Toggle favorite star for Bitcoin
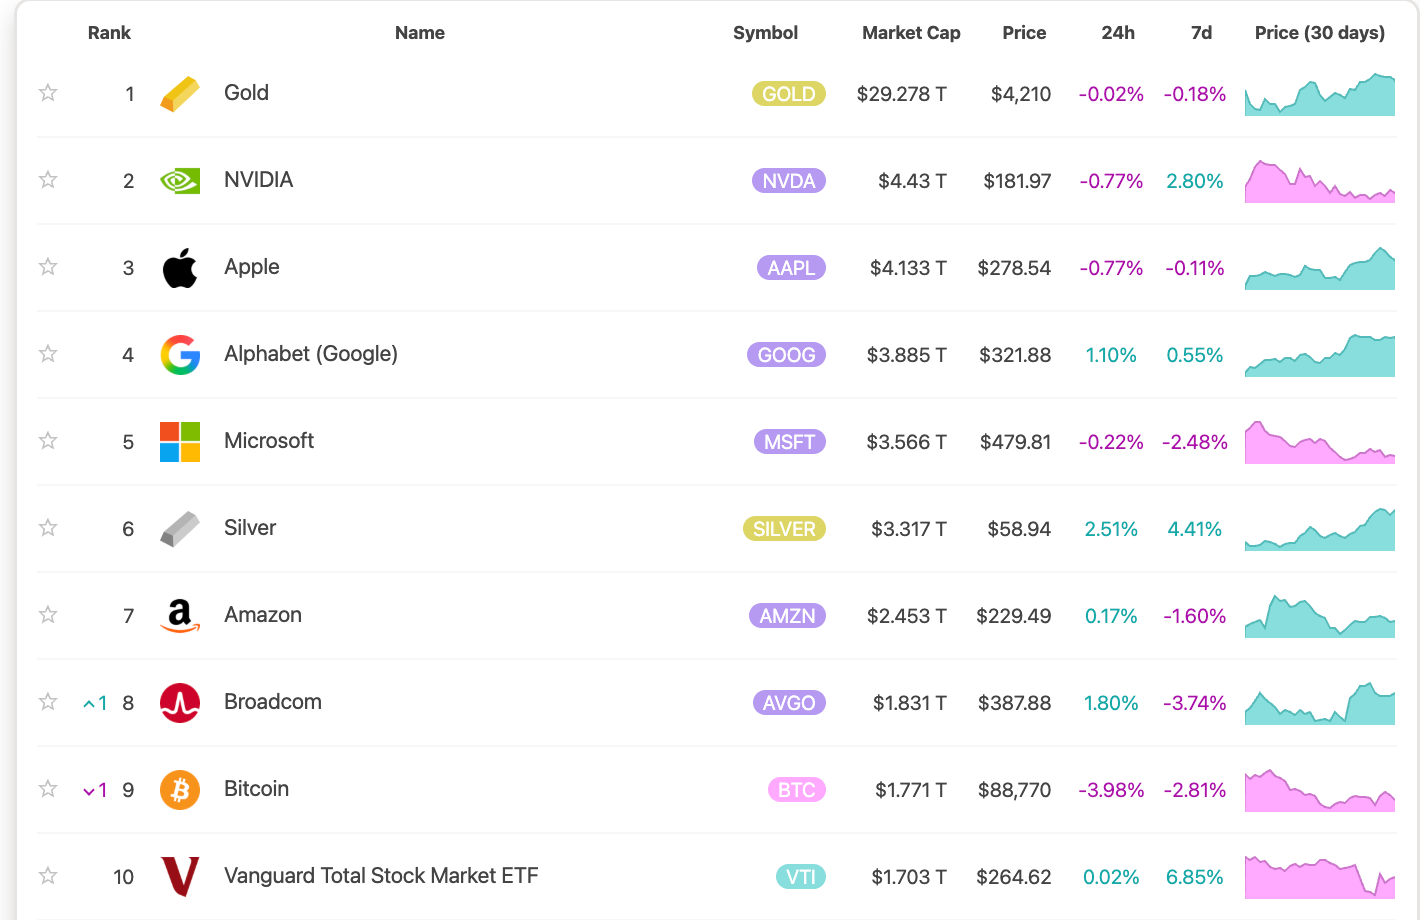This screenshot has width=1420, height=920. (48, 789)
